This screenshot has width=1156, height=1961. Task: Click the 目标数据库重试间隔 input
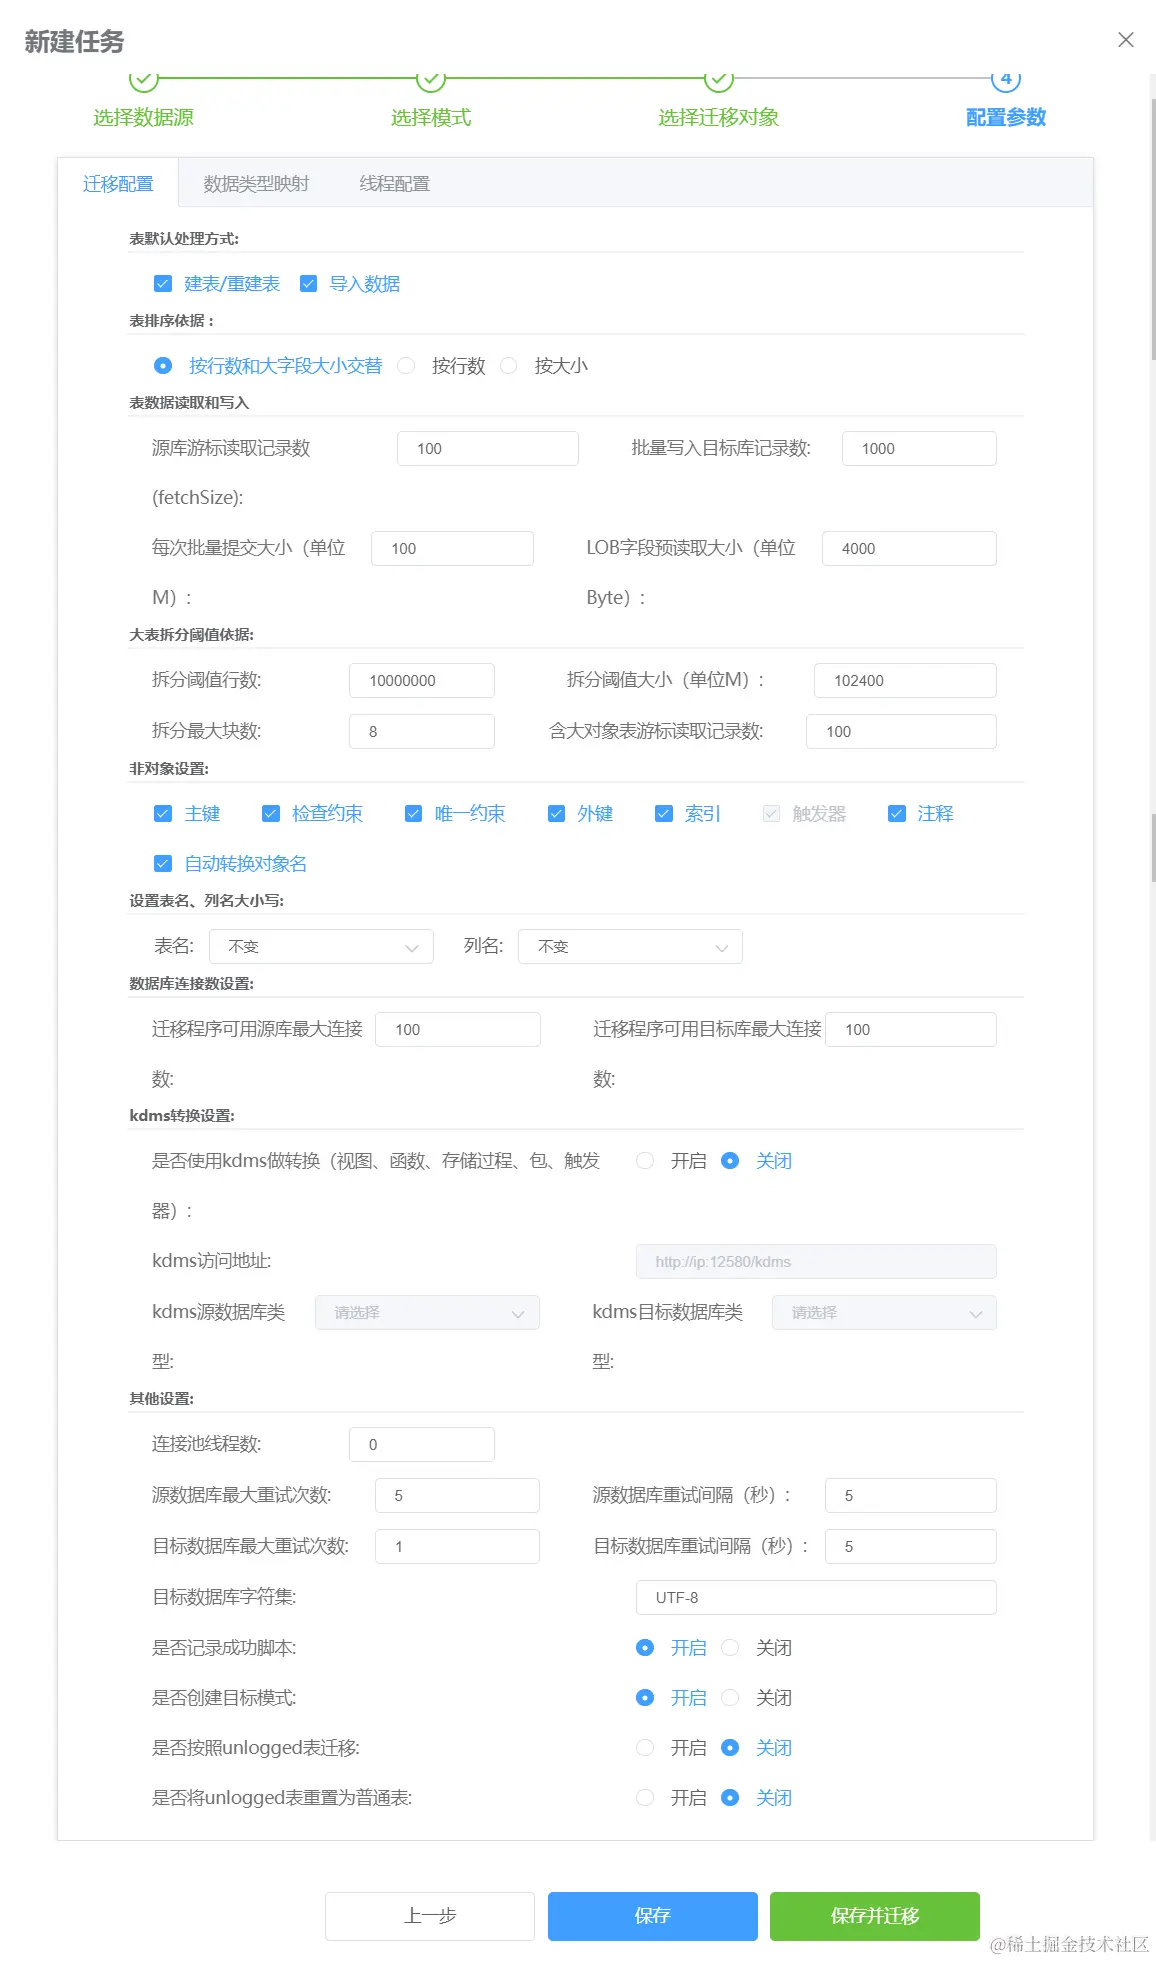[x=911, y=1547]
